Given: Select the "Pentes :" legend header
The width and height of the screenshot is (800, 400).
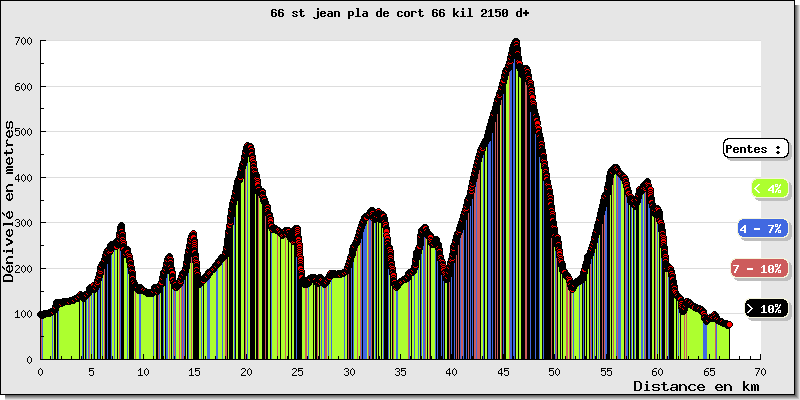Looking at the screenshot, I should click(755, 148).
